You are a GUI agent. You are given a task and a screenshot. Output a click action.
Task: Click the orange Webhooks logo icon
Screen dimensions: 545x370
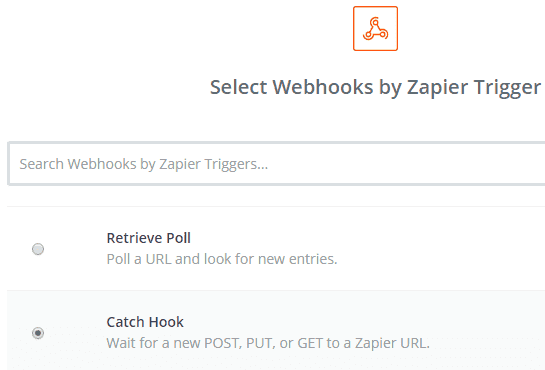point(375,28)
